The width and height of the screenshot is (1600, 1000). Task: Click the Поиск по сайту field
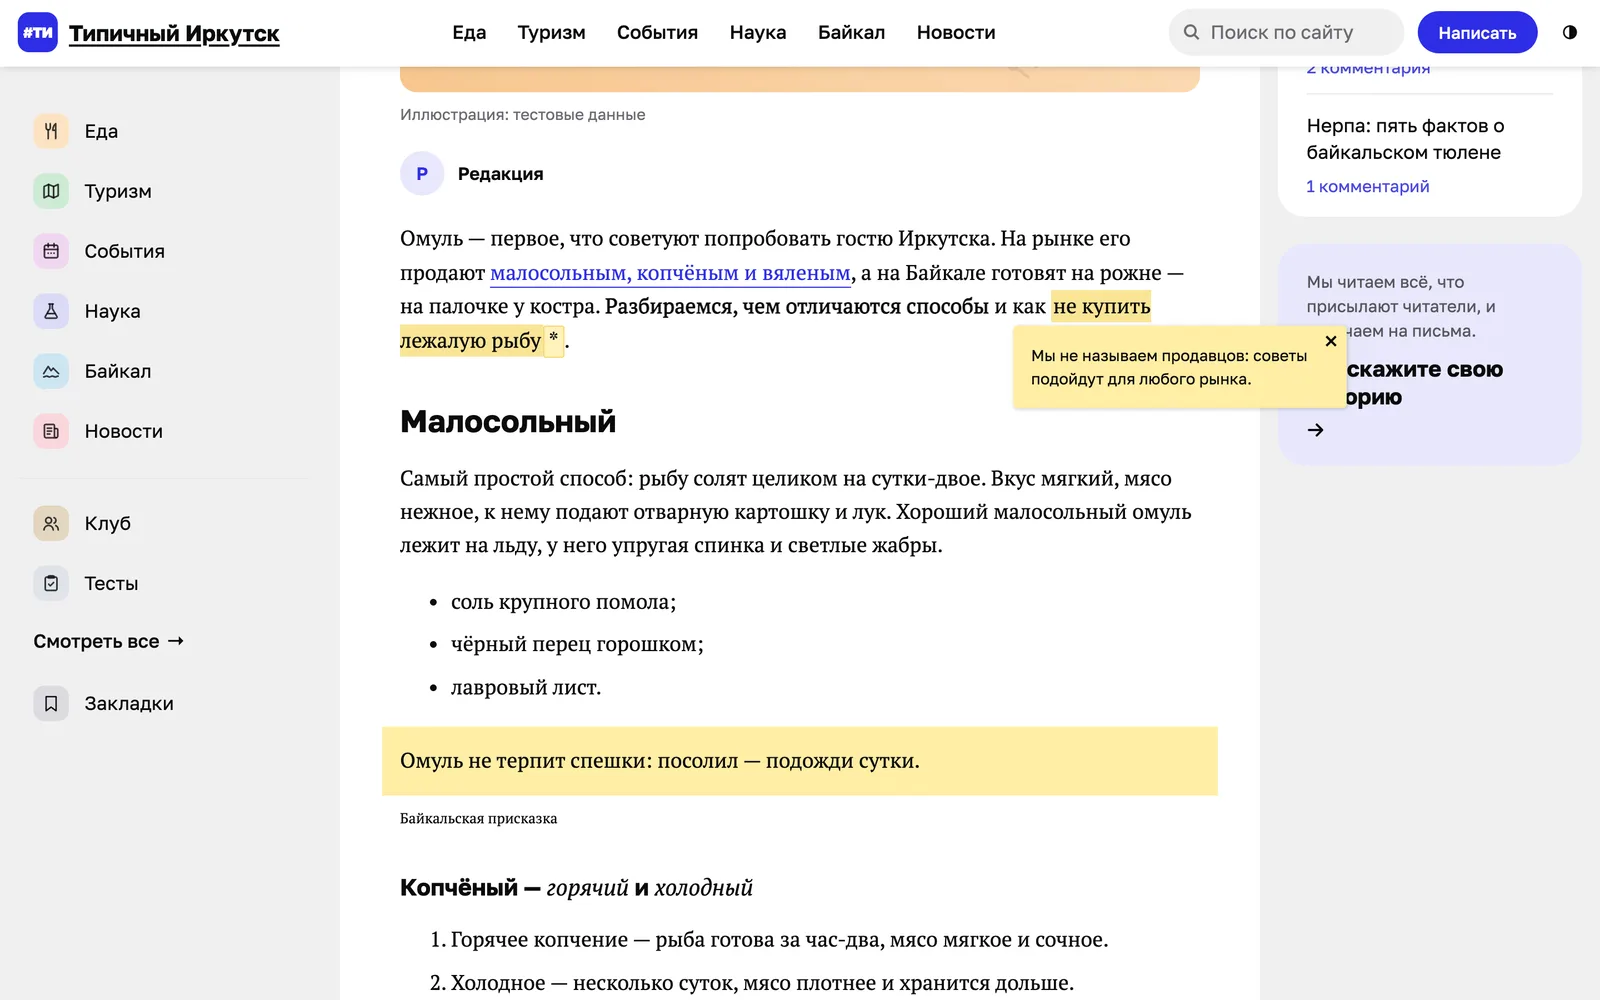click(1286, 32)
